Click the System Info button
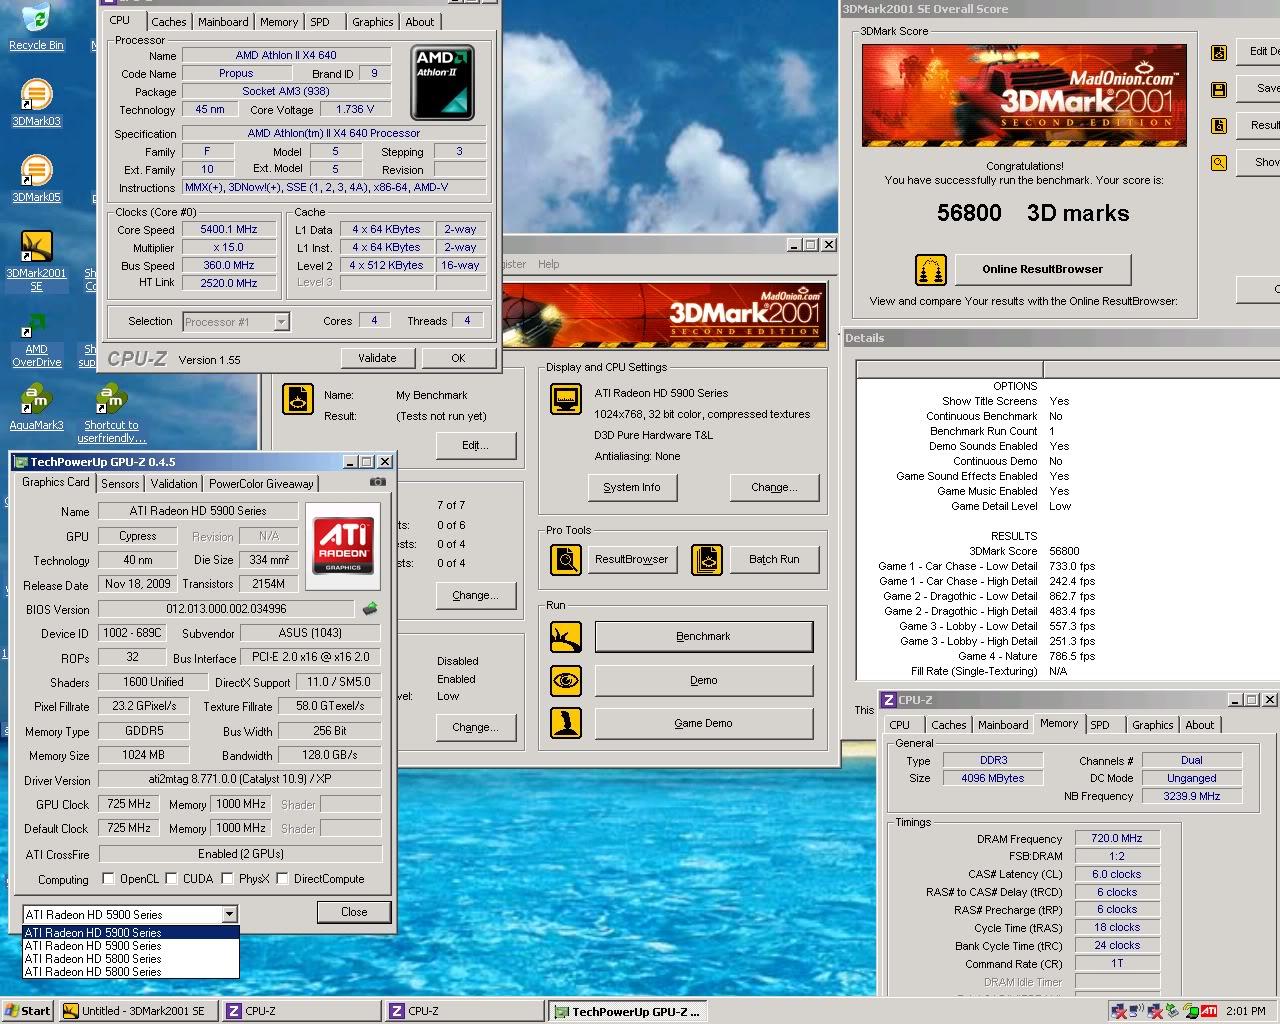 pos(632,487)
